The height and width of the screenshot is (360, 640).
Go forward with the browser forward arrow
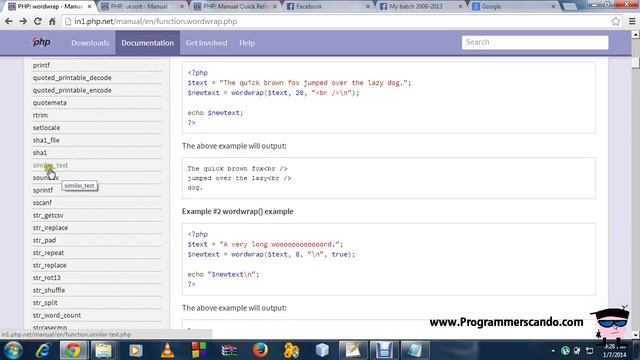(23, 21)
